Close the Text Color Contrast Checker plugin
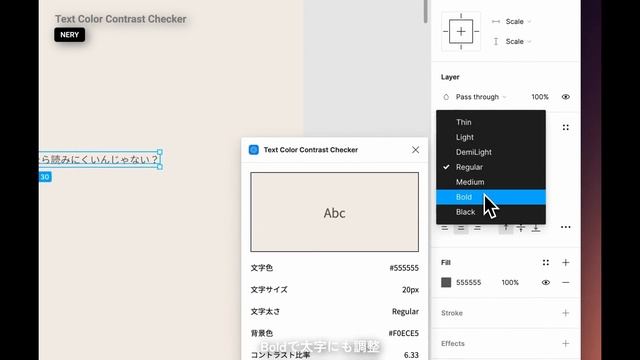This screenshot has height=360, width=640. [415, 150]
